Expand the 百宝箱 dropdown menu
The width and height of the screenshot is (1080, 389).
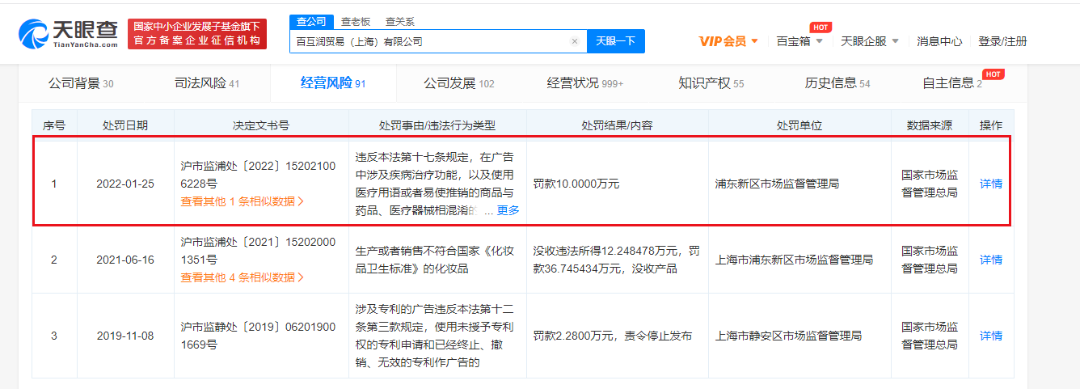[800, 41]
